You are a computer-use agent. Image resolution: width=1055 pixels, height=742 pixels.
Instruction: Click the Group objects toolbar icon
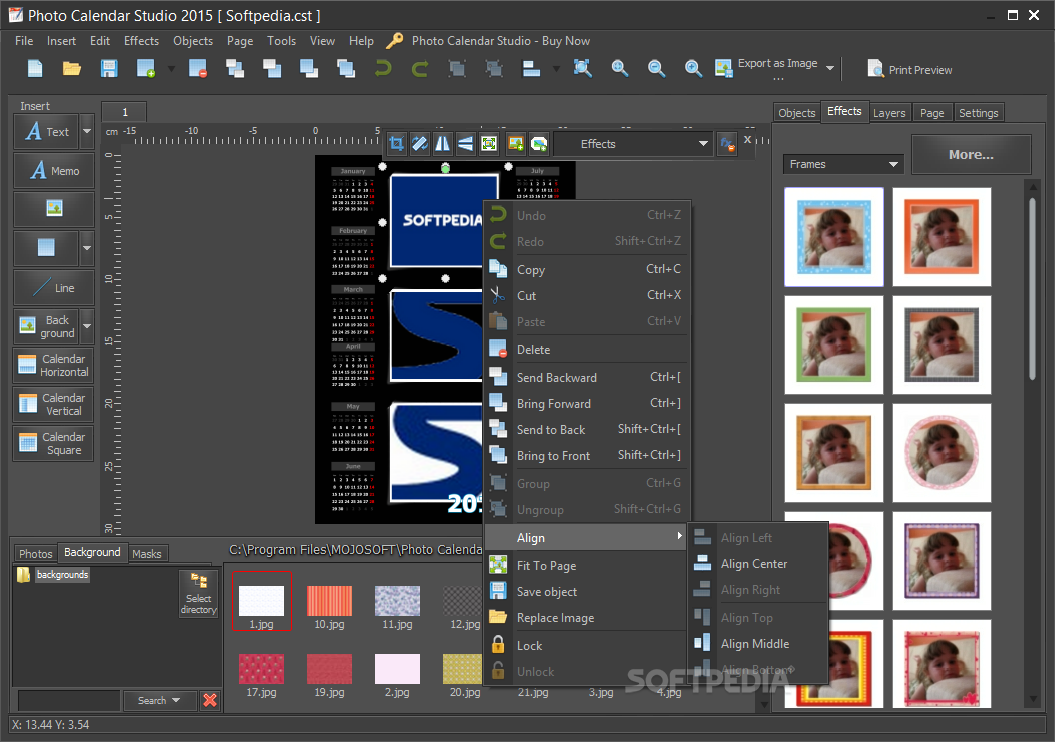[x=457, y=69]
